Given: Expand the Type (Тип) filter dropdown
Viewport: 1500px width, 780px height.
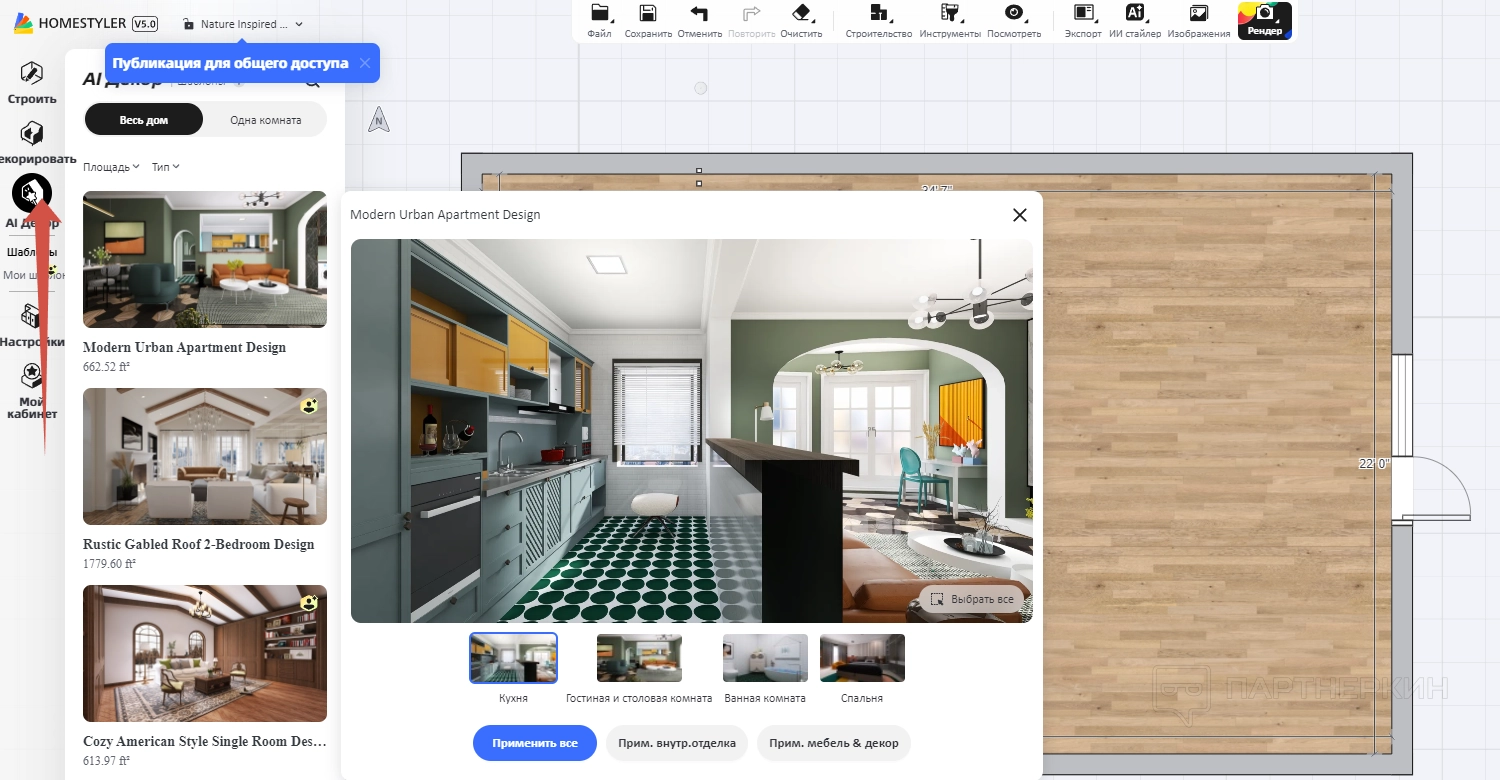Looking at the screenshot, I should [165, 167].
